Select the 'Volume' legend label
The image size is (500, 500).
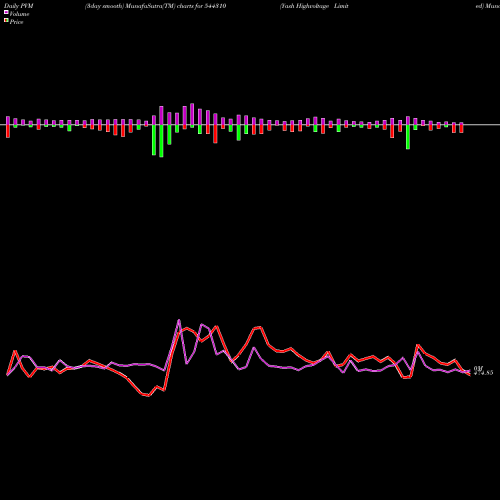(x=19, y=14)
